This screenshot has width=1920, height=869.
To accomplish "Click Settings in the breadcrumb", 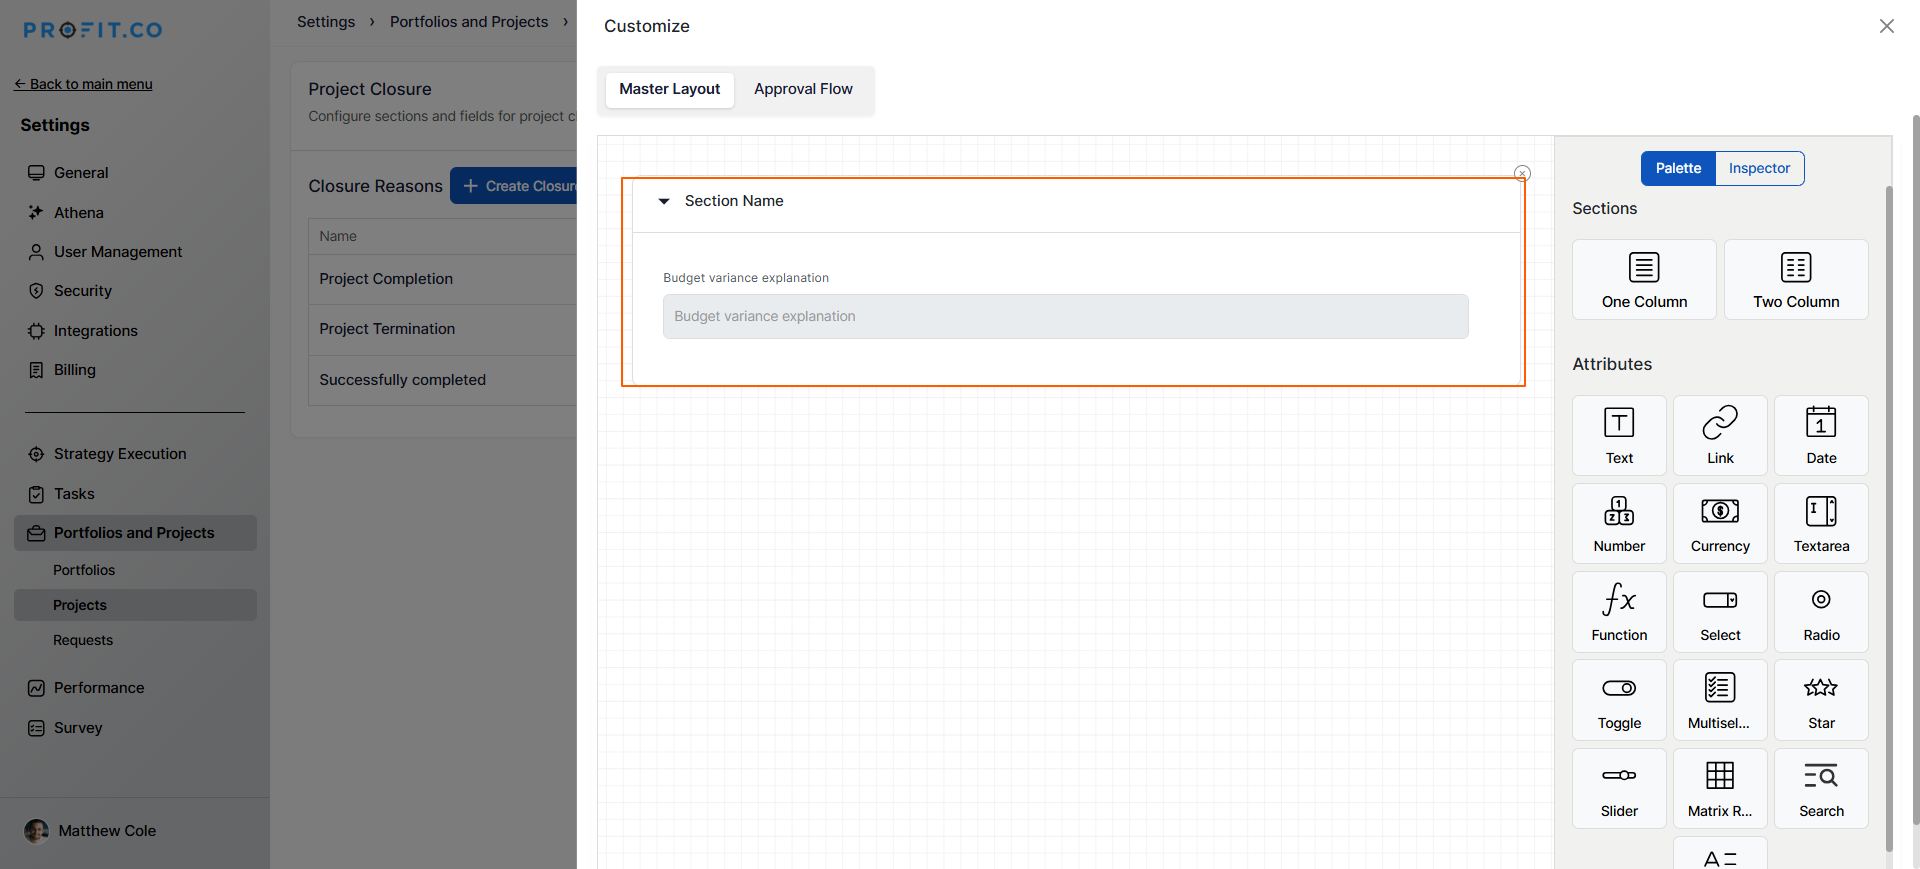I will point(326,22).
